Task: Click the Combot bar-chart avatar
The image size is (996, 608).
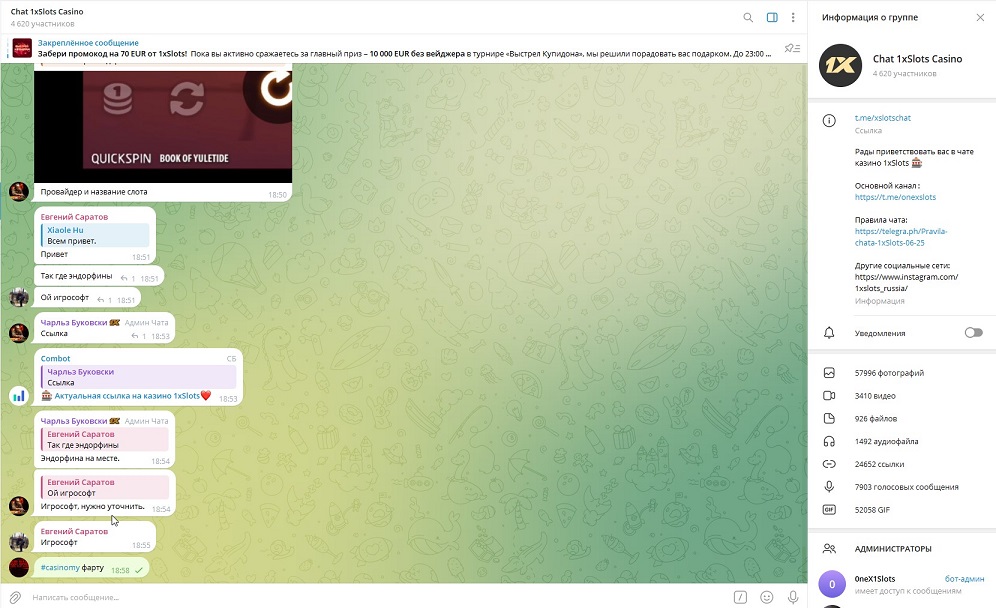Action: [19, 396]
